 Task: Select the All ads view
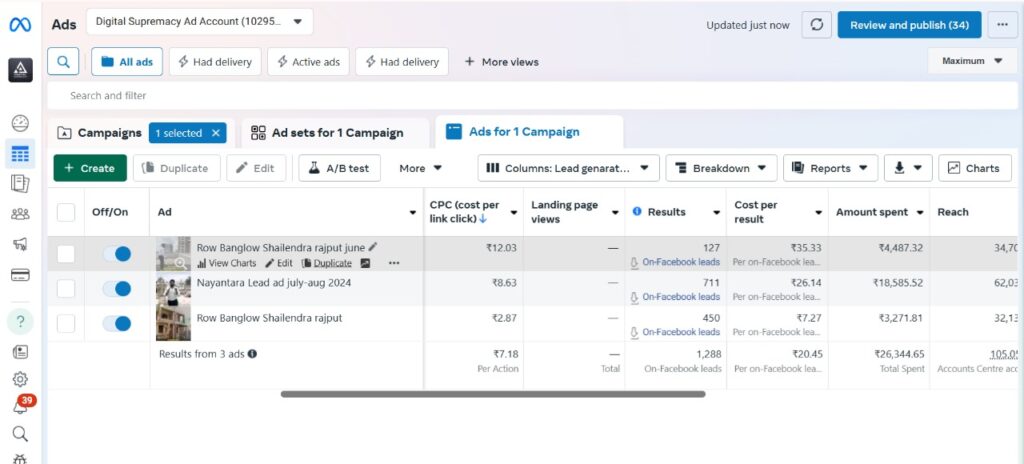coord(127,61)
